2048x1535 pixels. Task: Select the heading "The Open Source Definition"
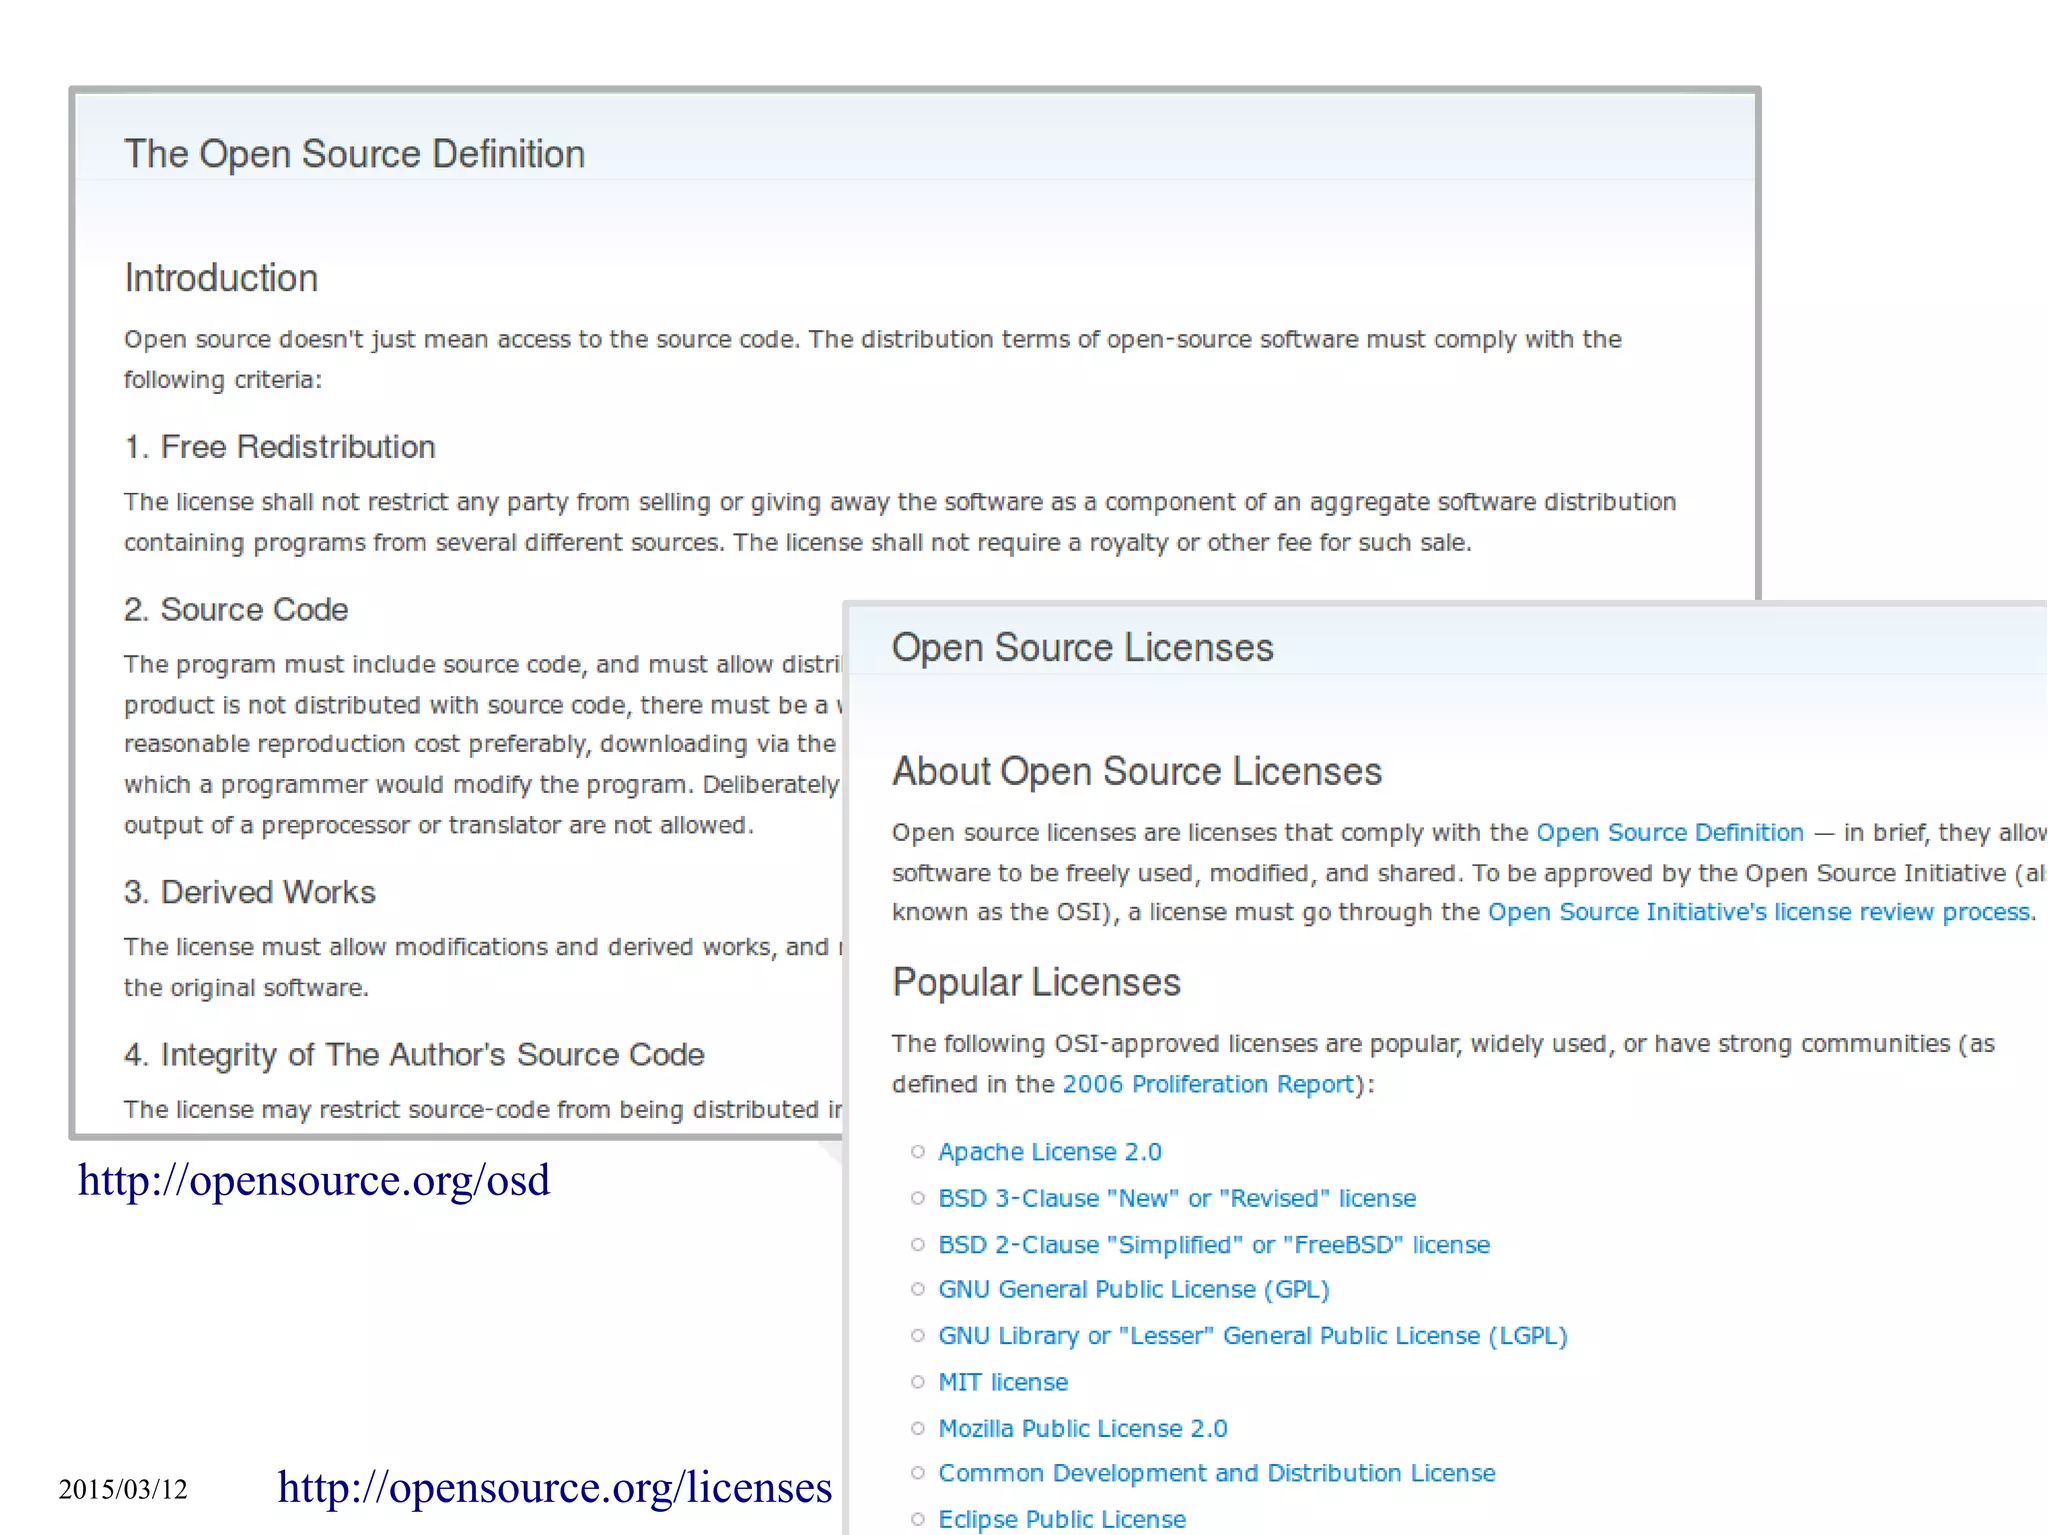pyautogui.click(x=355, y=154)
